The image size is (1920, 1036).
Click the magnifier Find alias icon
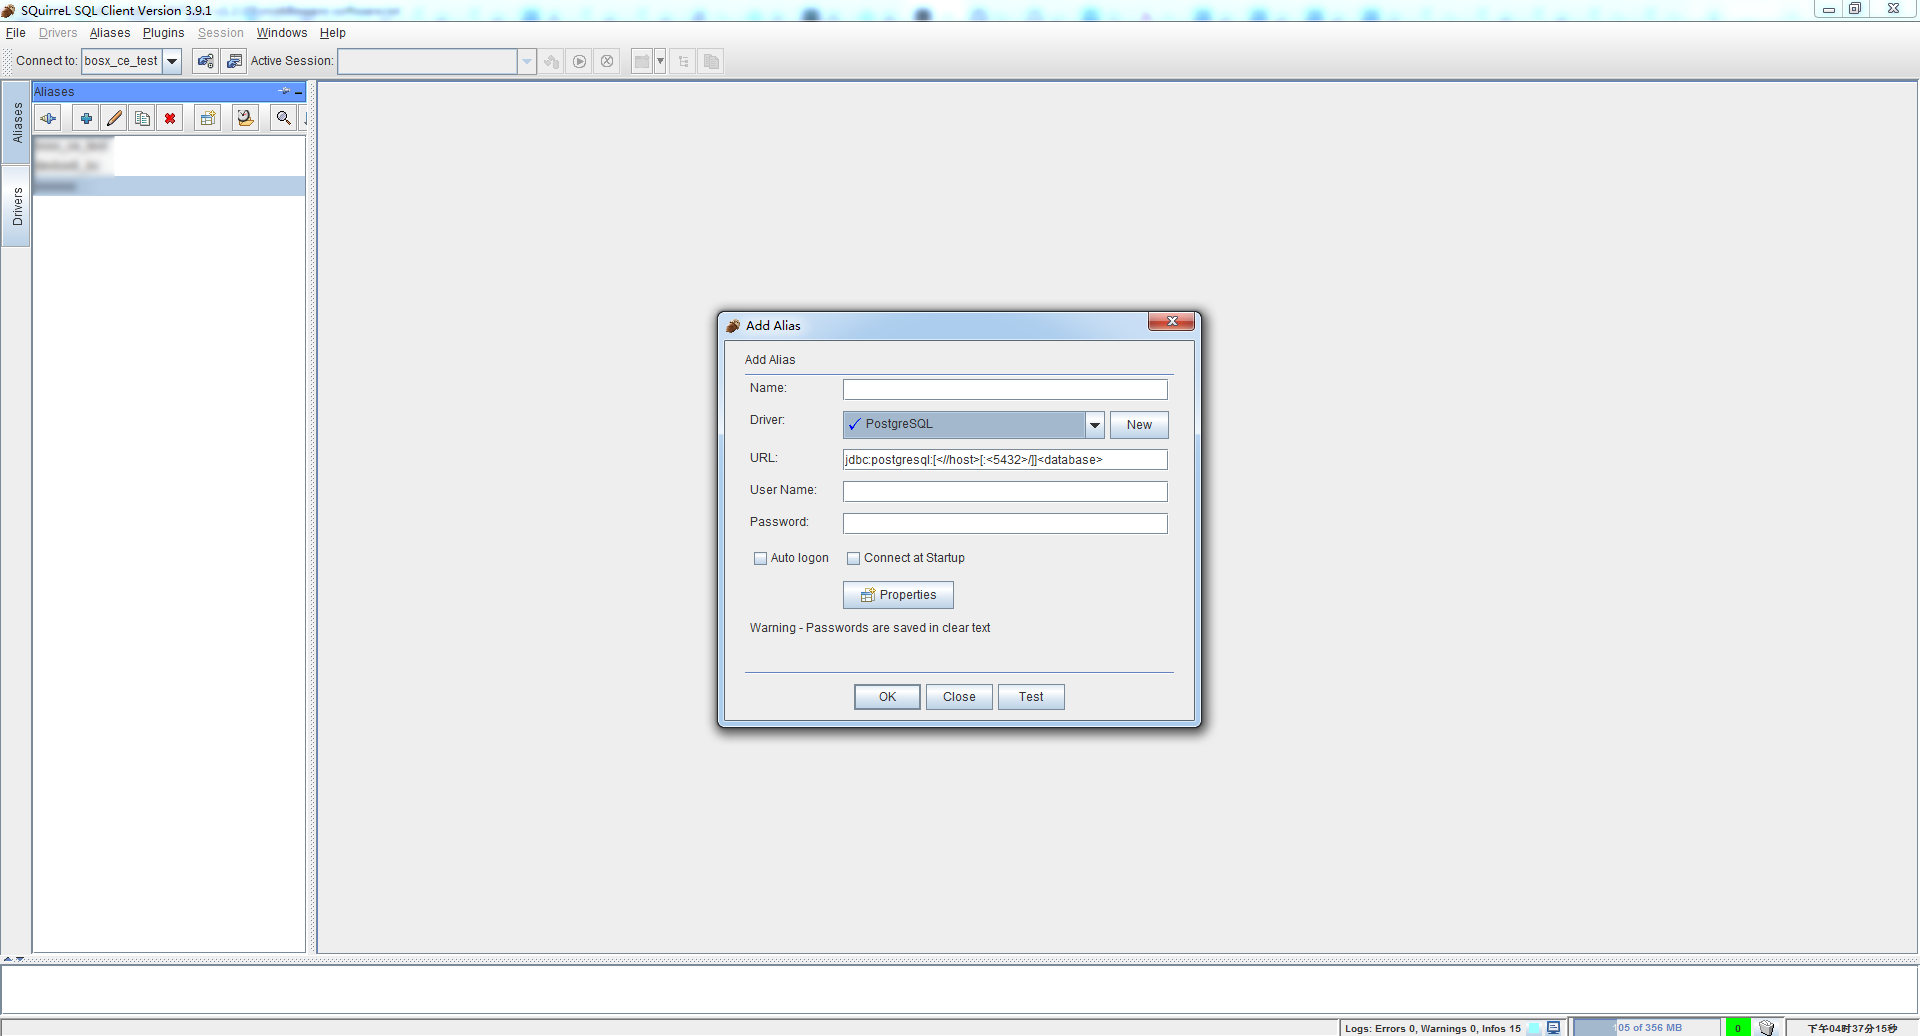[284, 119]
